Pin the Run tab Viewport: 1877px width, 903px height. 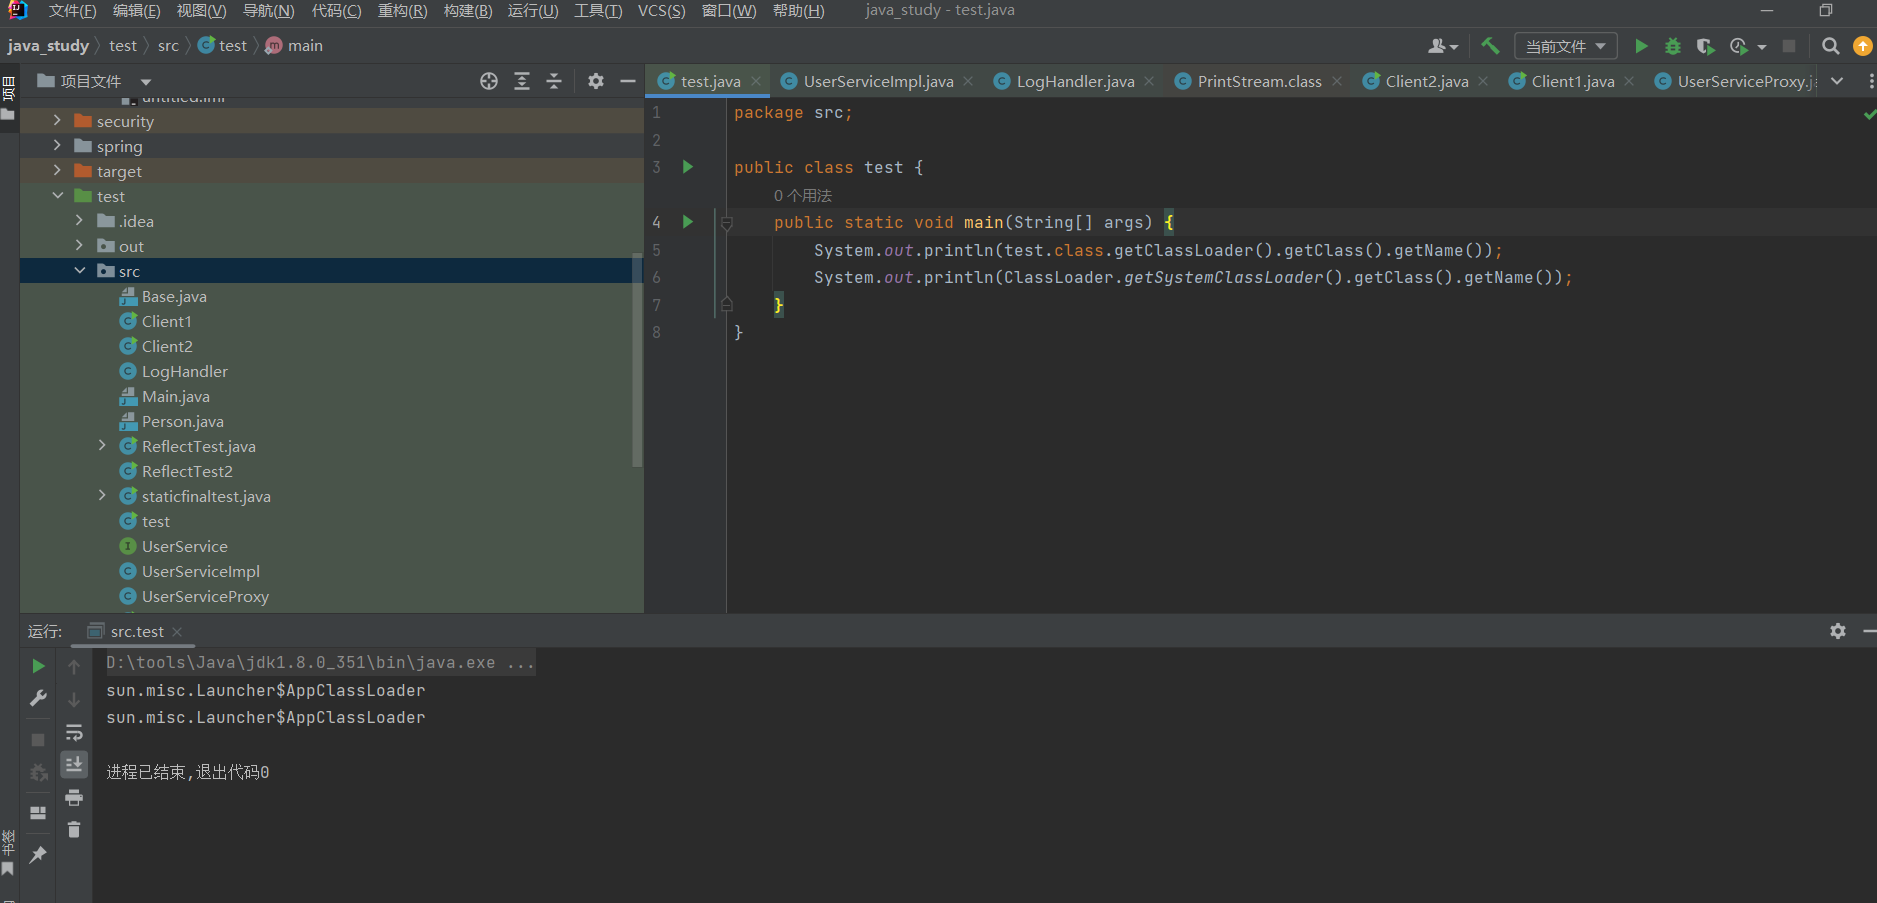(38, 855)
